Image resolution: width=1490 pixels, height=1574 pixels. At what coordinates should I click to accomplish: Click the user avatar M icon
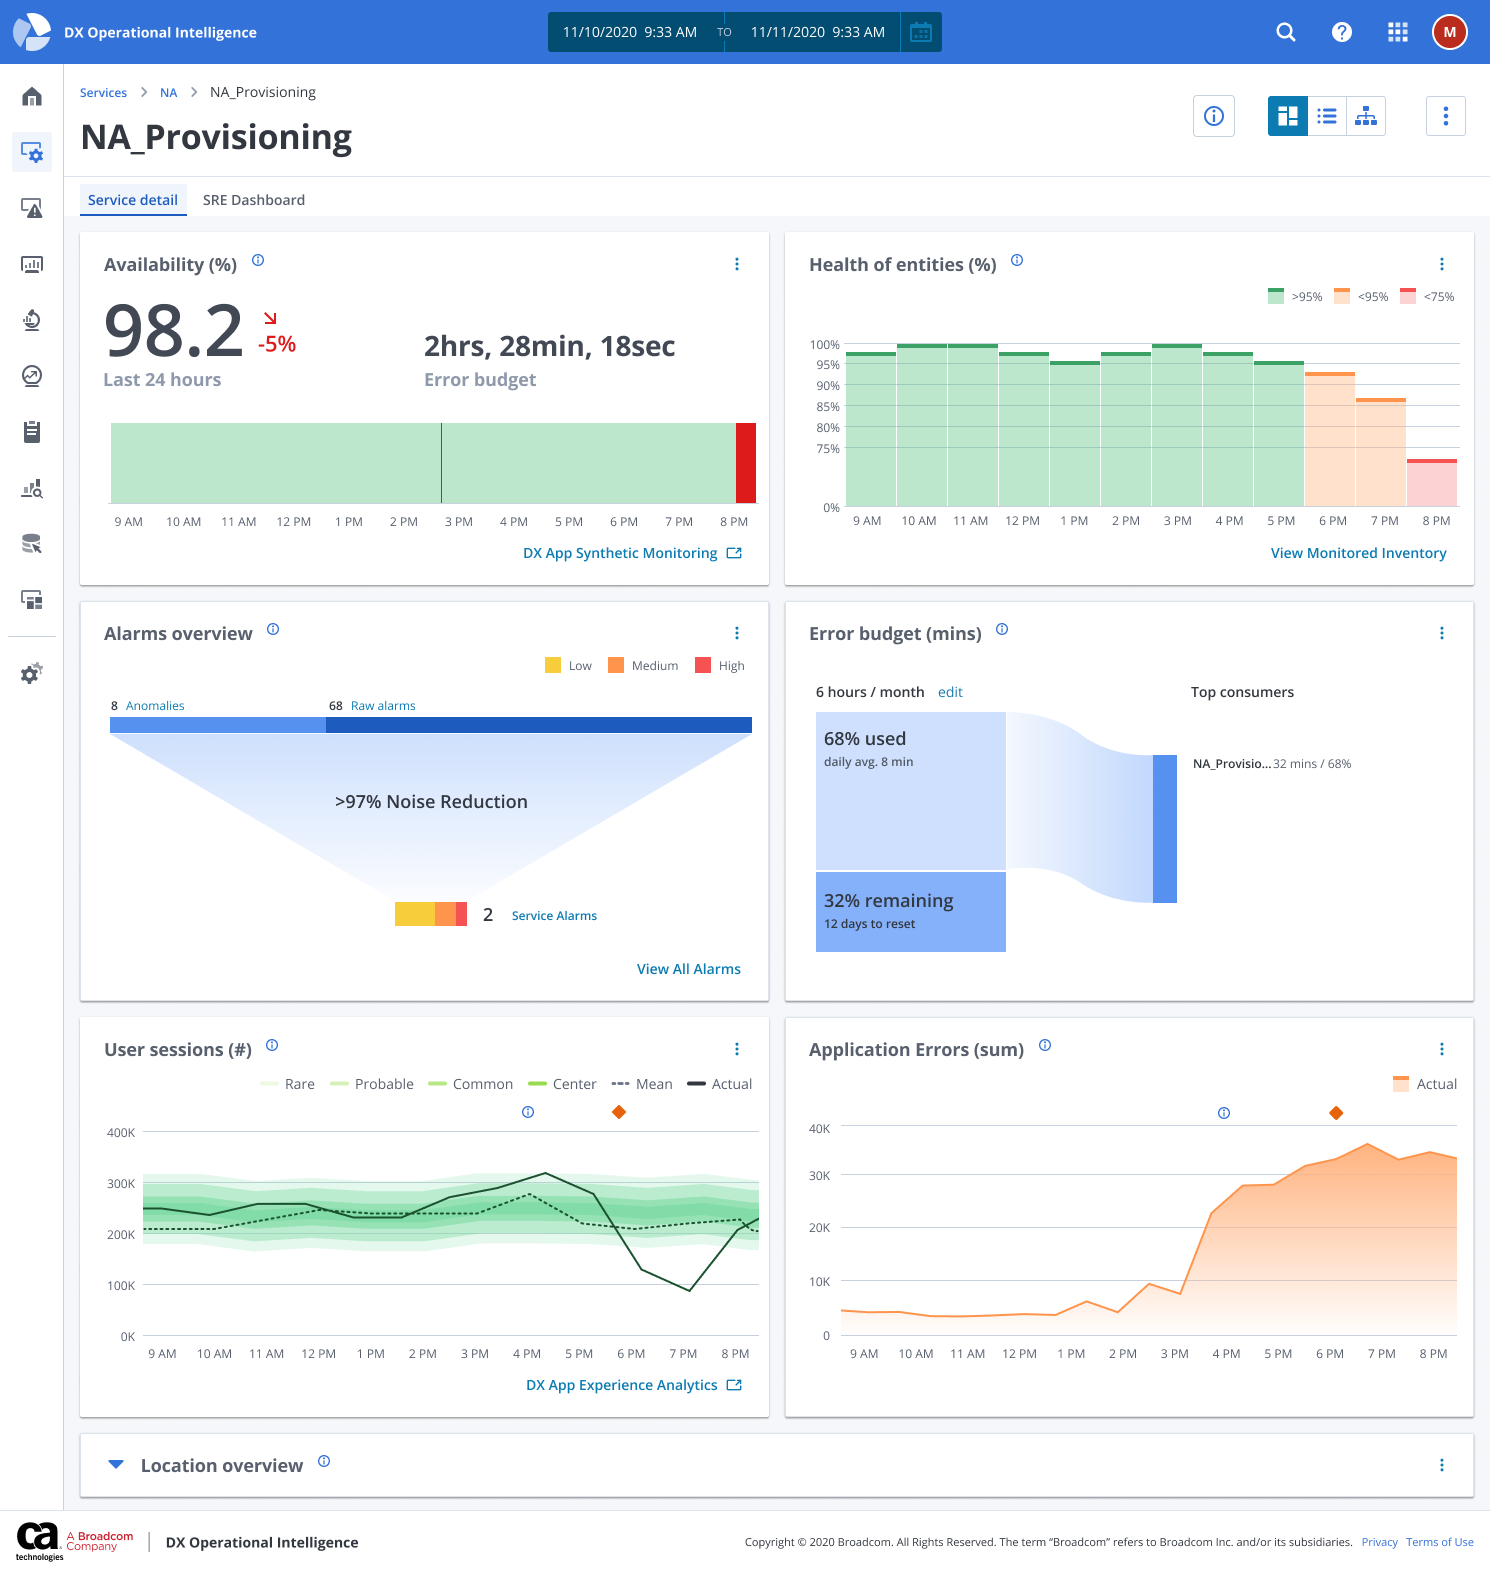1449,32
